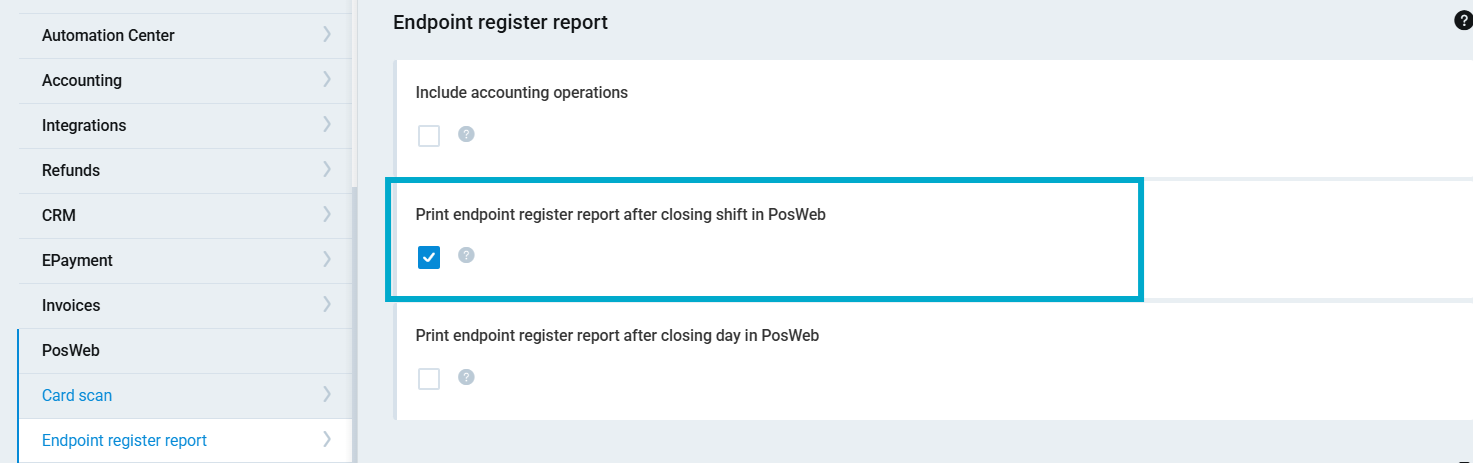Click the Refunds row chevron
Image resolution: width=1473 pixels, height=463 pixels.
click(327, 170)
